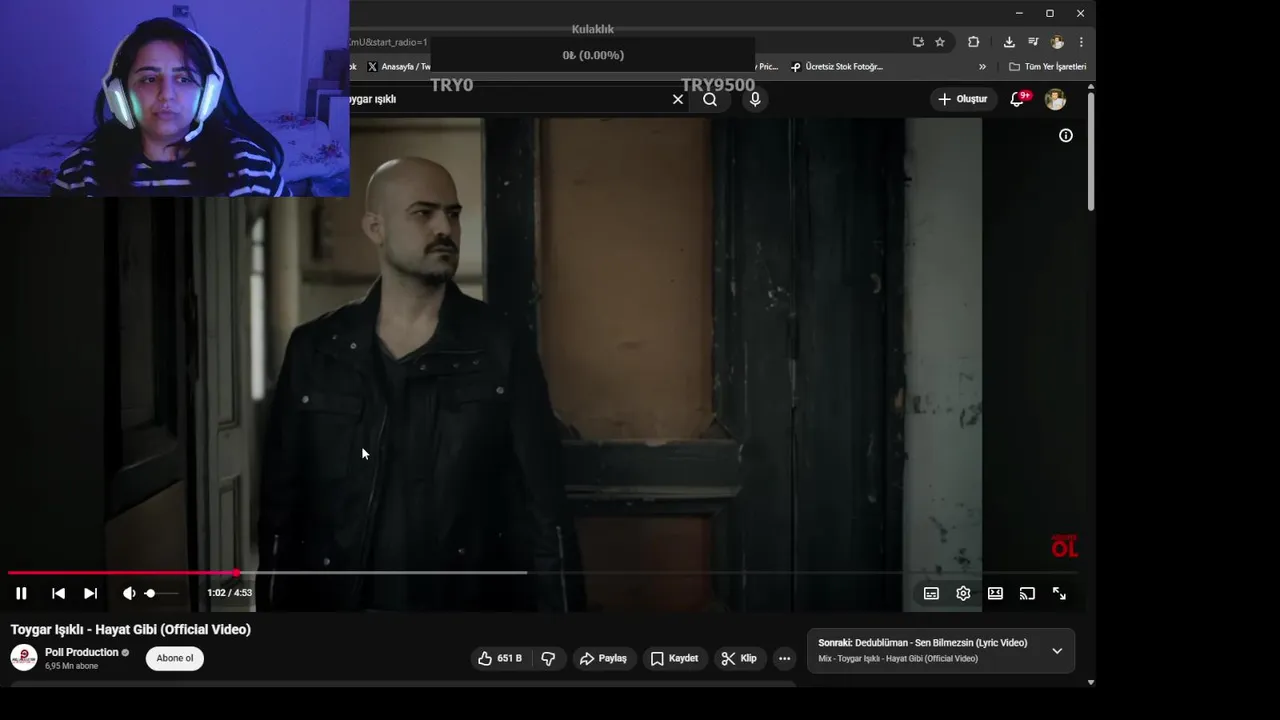Viewport: 1280px width, 720px height.
Task: Go to previous video in player
Action: pos(58,593)
